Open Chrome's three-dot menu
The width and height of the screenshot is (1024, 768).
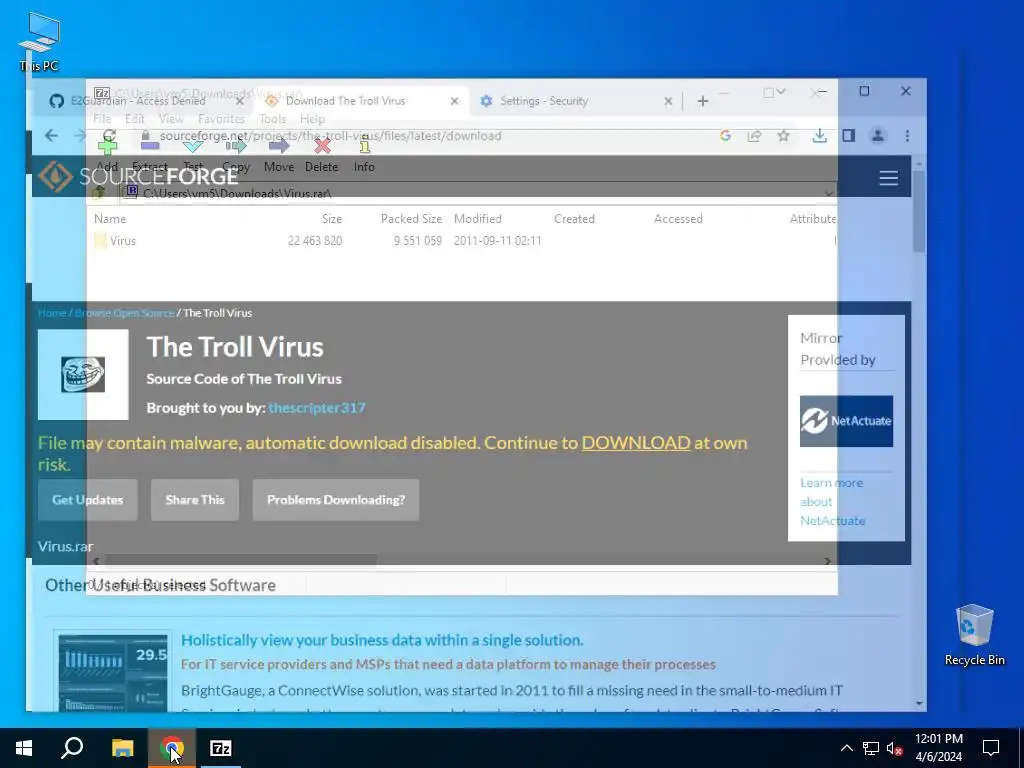click(907, 136)
